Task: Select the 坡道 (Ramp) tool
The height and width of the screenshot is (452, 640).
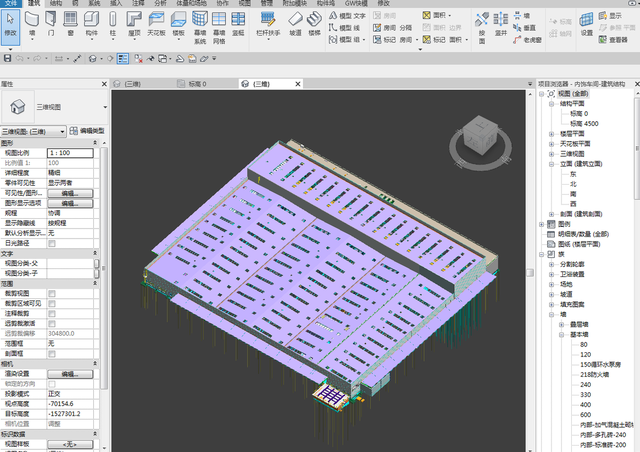Action: point(295,24)
